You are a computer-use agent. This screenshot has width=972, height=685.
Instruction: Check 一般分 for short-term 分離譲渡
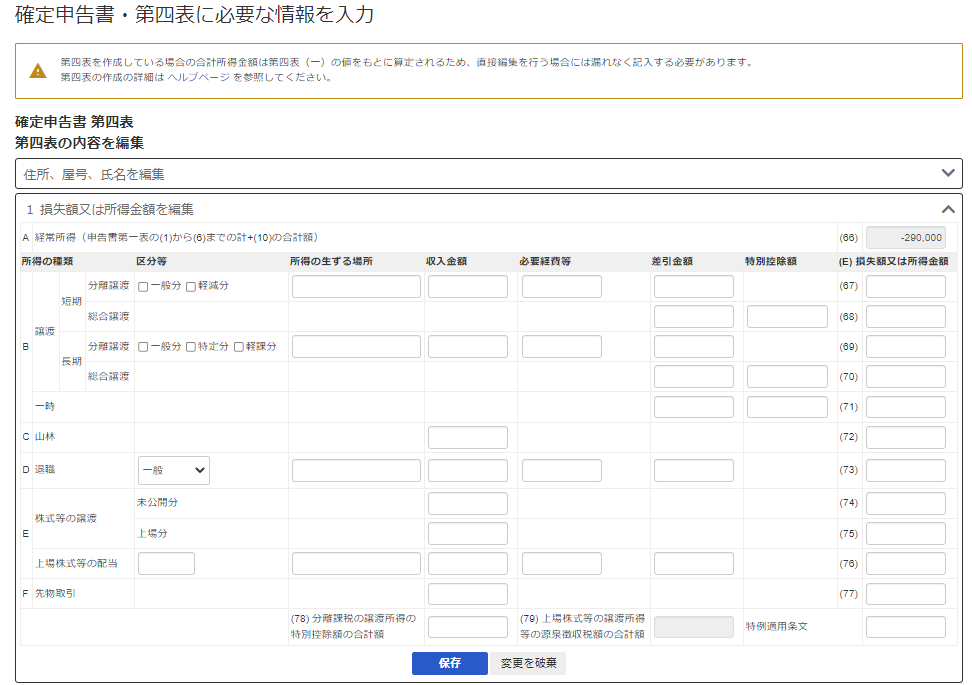(x=143, y=286)
